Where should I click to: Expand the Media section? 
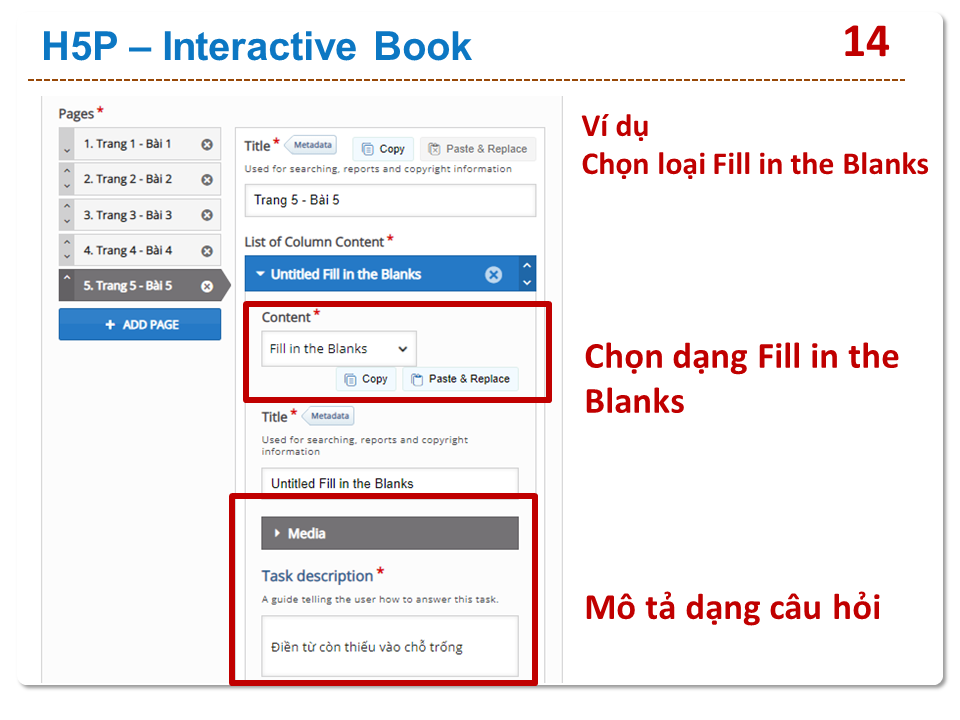tap(390, 533)
